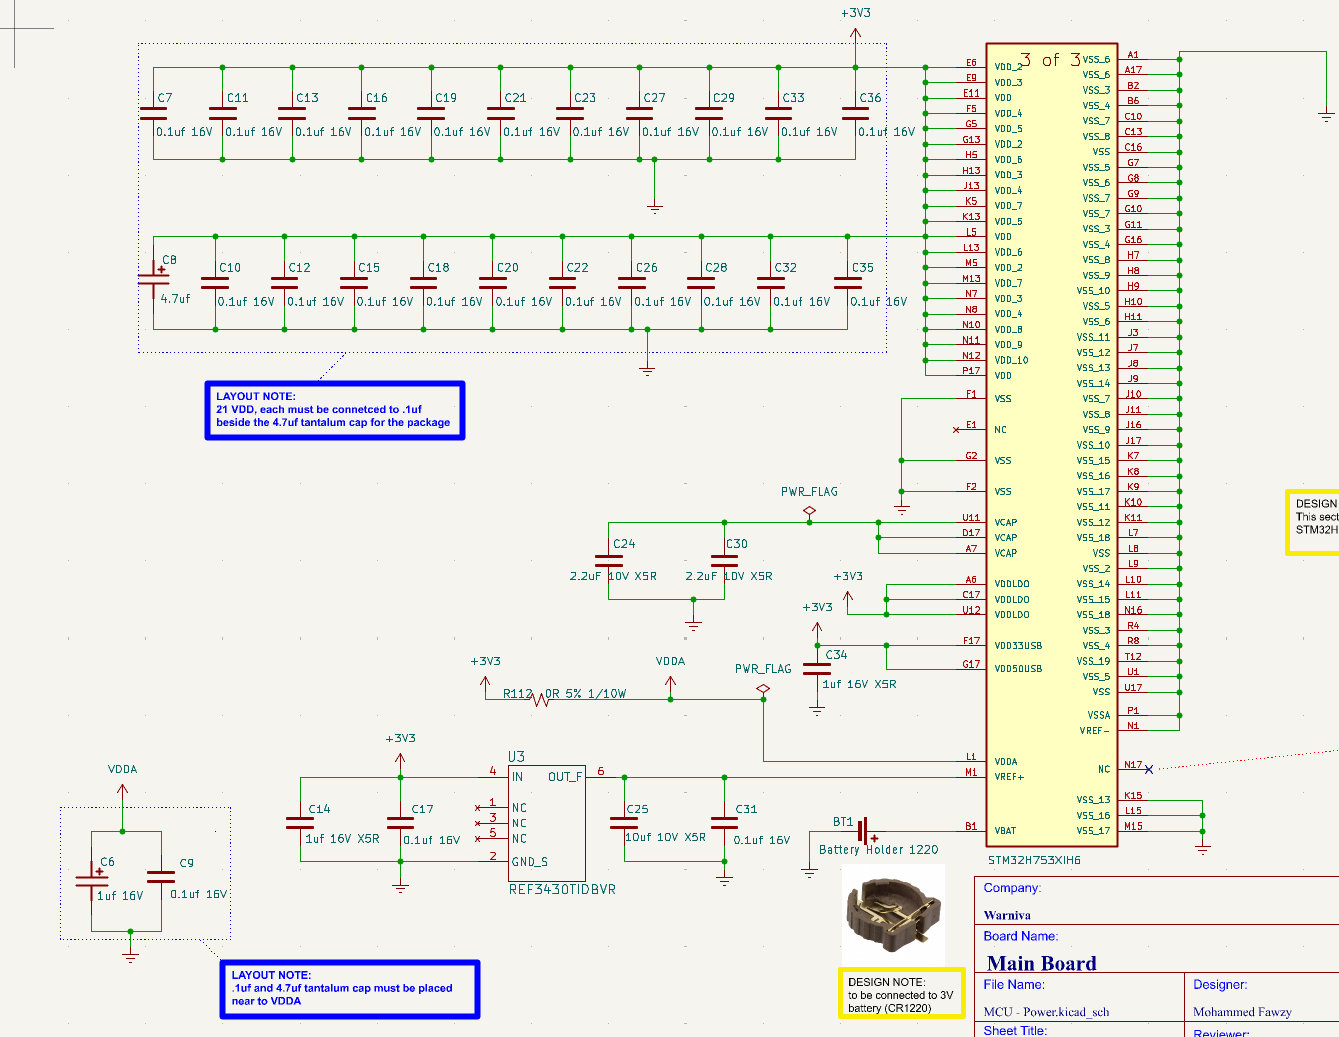The image size is (1339, 1037).
Task: Click the battery holder photo
Action: (x=891, y=912)
